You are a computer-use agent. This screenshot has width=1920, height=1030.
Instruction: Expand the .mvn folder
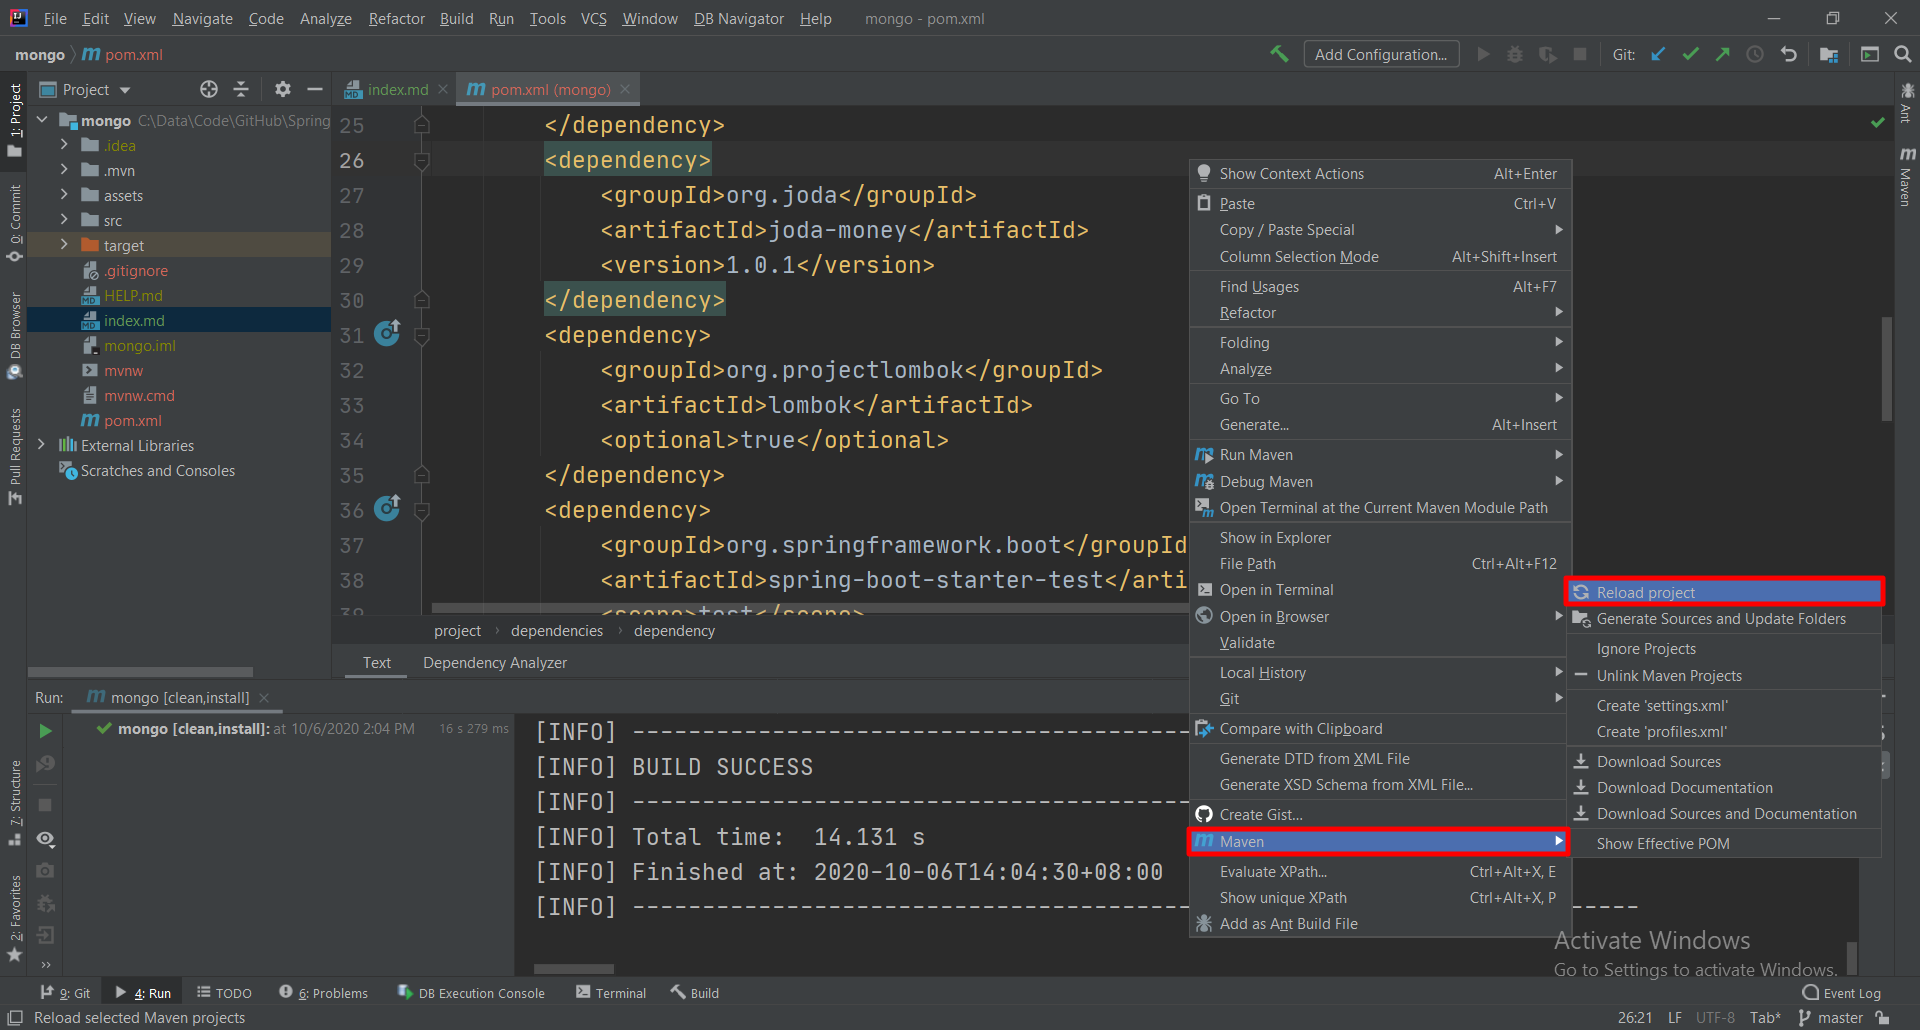coord(64,170)
